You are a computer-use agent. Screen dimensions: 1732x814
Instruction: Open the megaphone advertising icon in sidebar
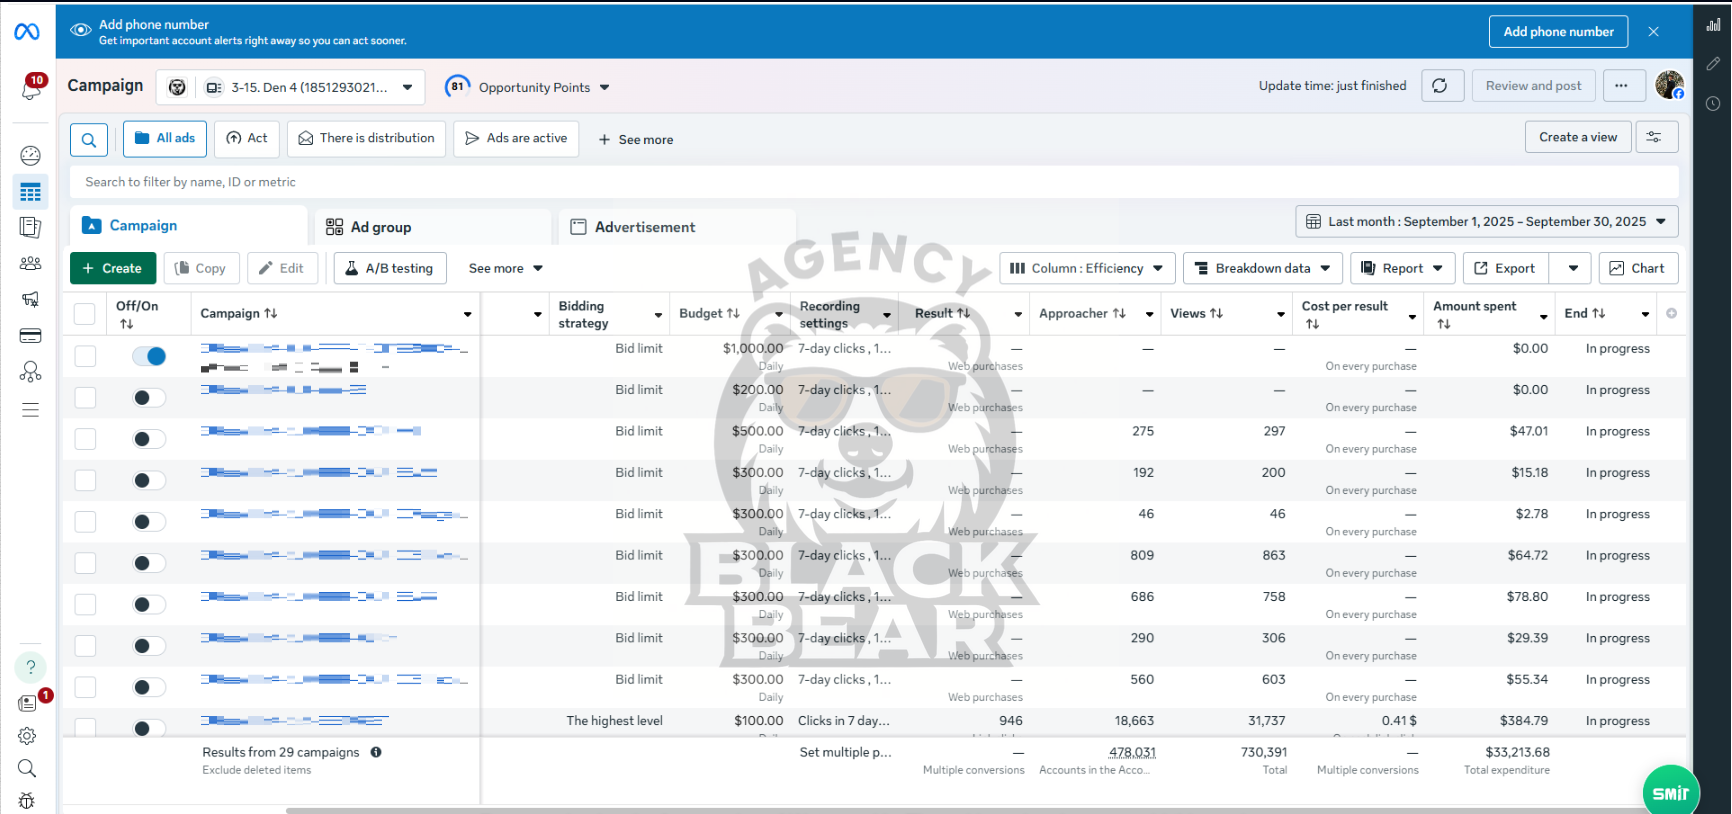pyautogui.click(x=30, y=299)
